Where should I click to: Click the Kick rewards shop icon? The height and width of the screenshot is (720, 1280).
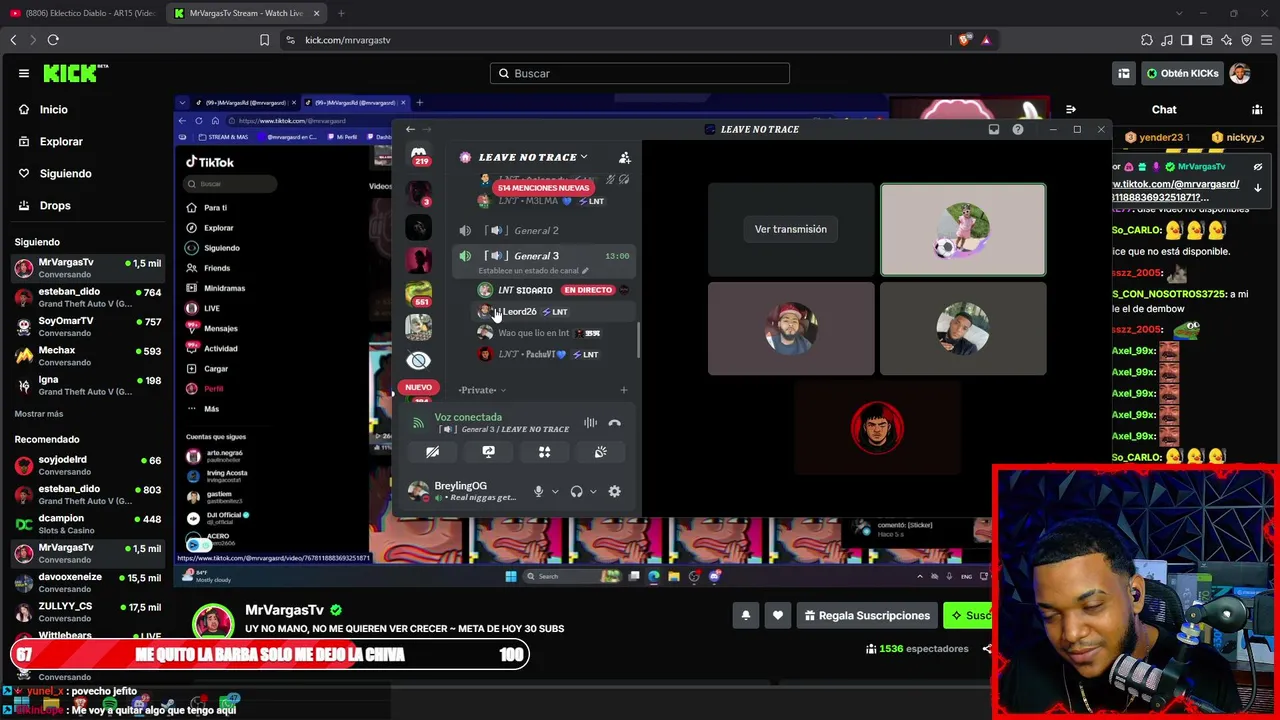pyautogui.click(x=1124, y=73)
